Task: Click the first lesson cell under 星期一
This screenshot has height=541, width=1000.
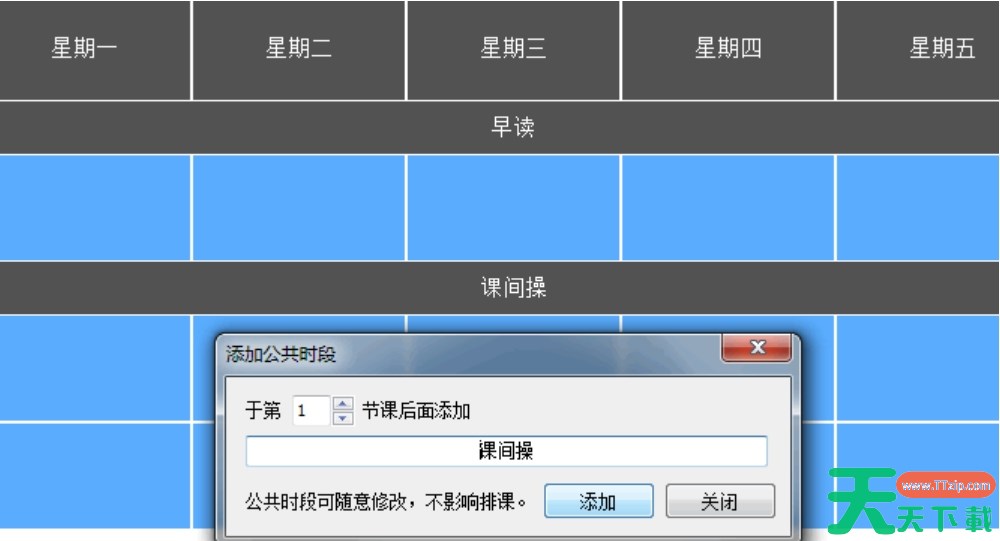Action: tap(95, 208)
